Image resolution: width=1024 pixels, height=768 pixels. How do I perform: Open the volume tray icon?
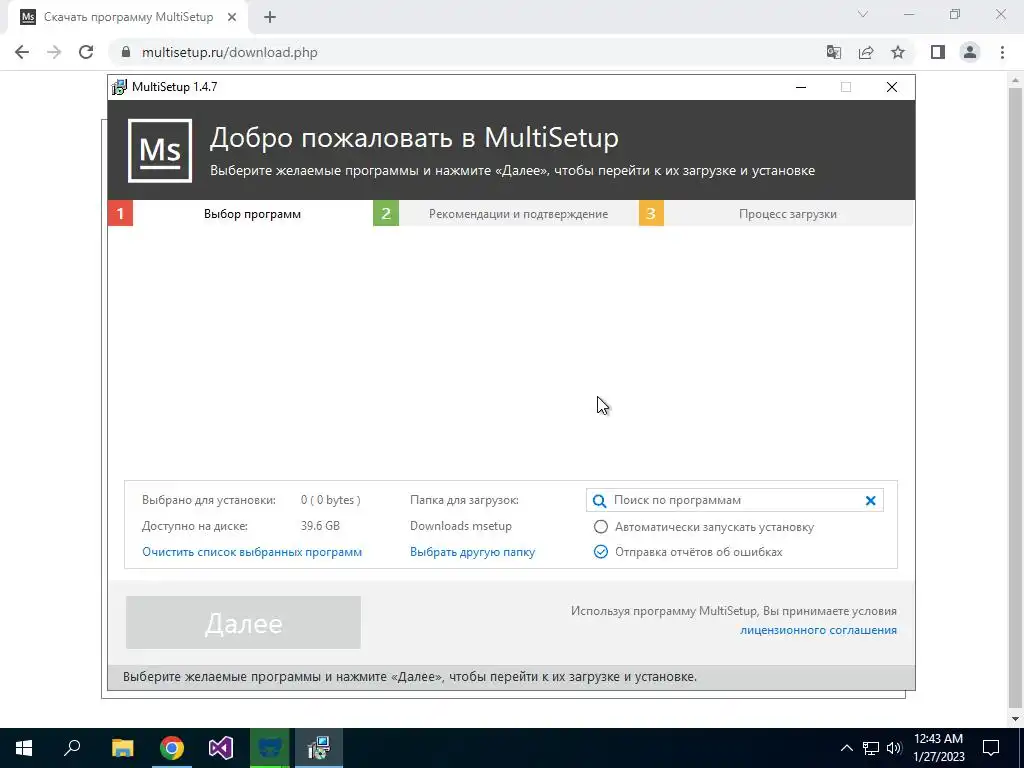894,748
